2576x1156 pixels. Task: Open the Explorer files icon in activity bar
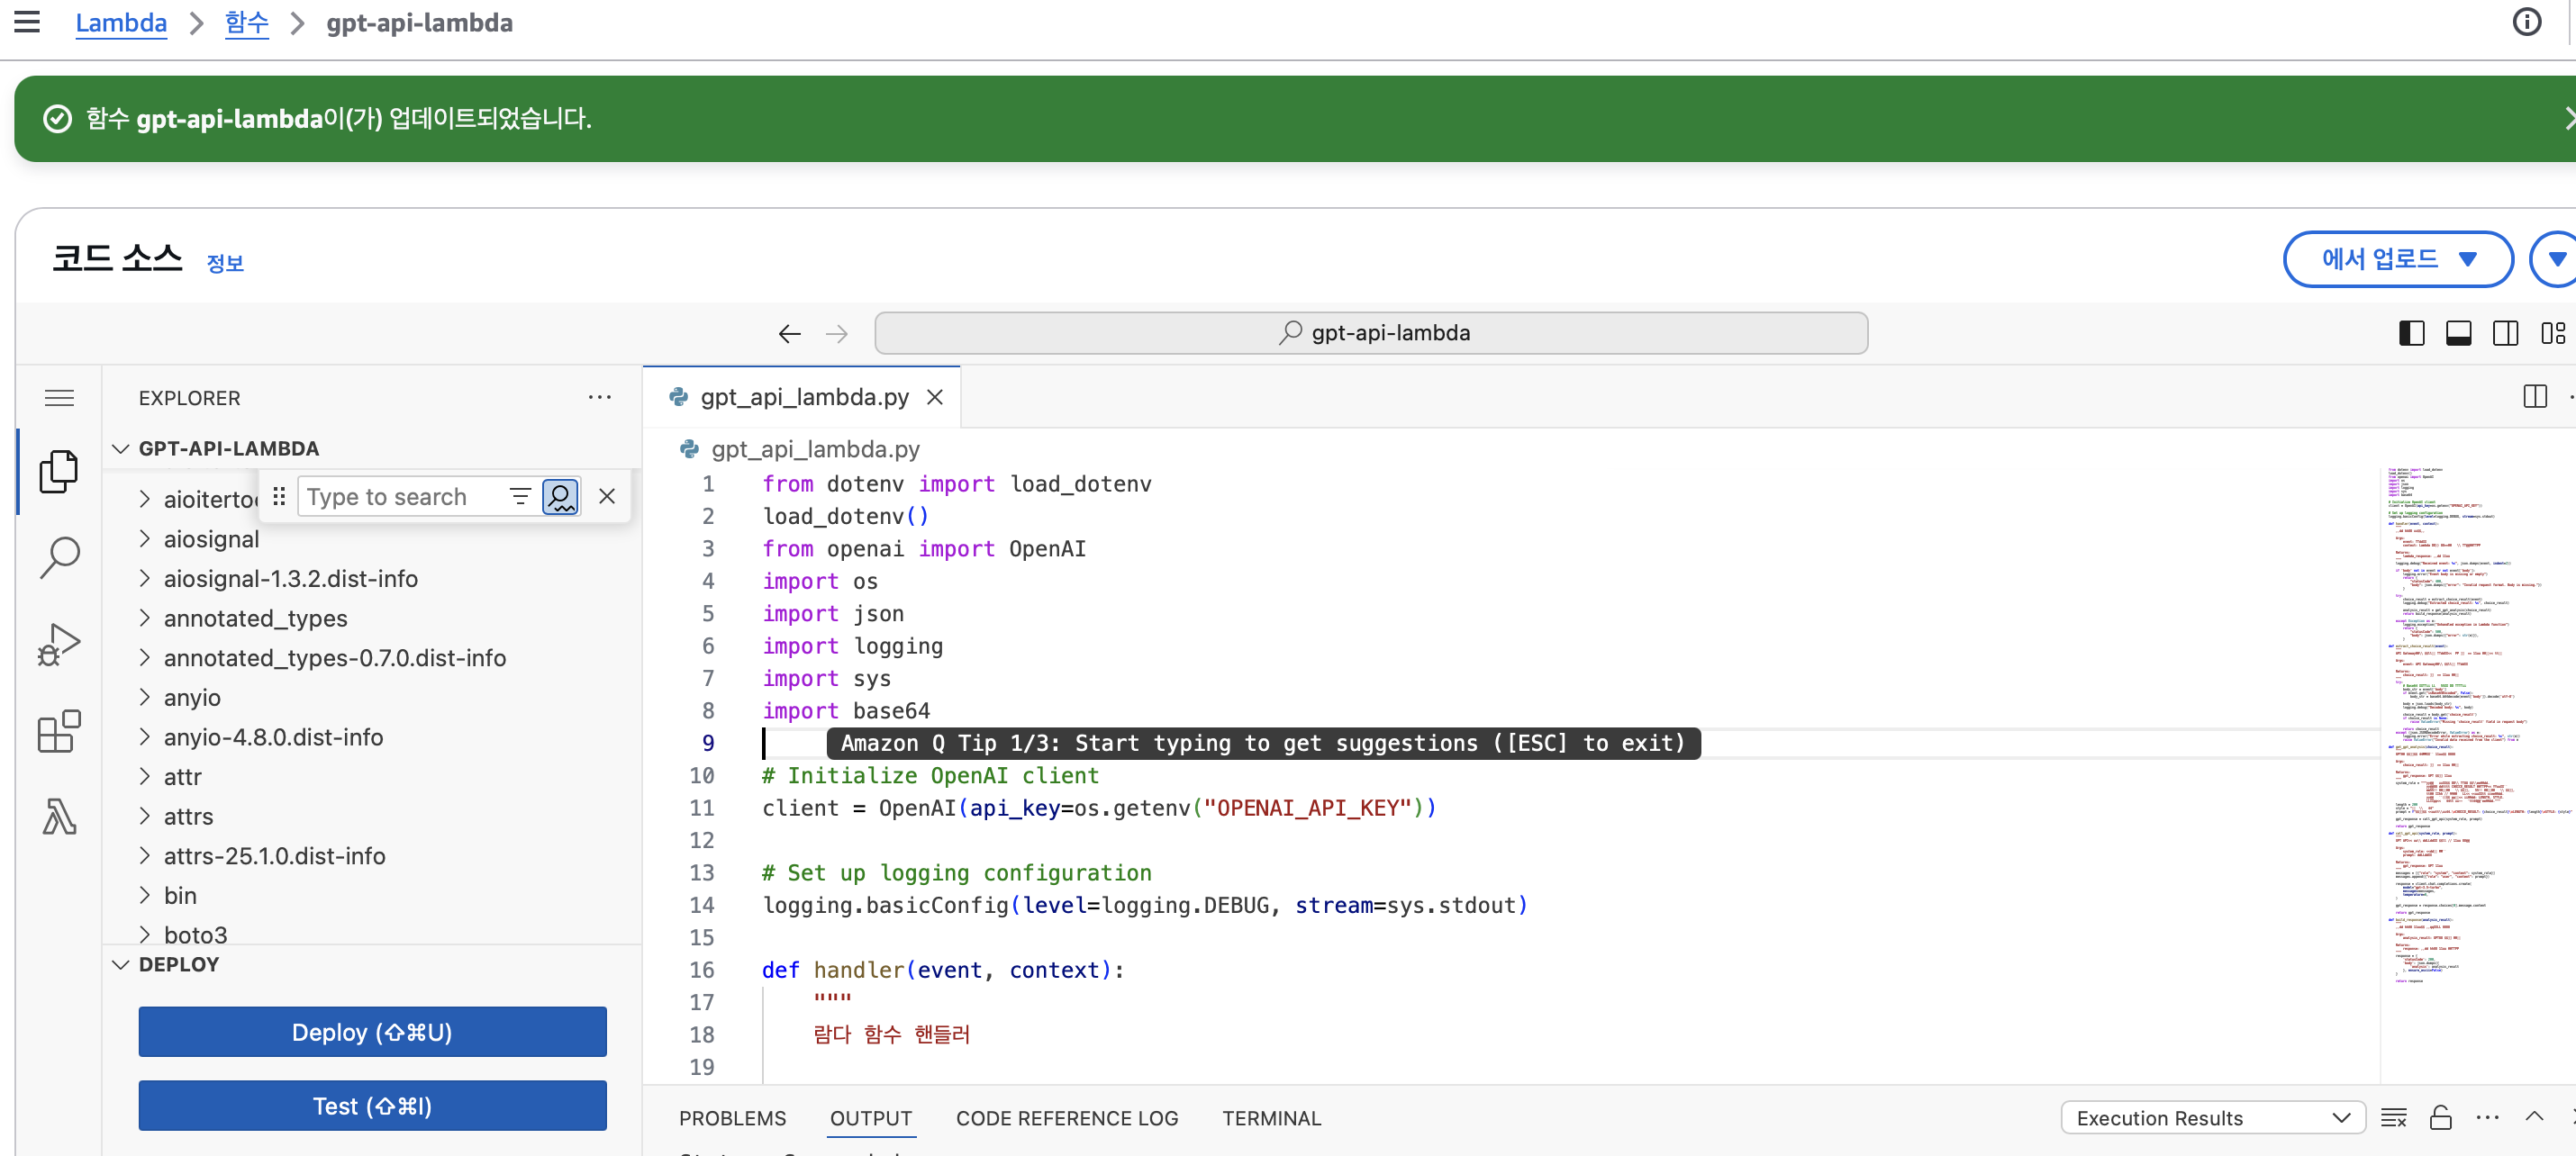(59, 471)
